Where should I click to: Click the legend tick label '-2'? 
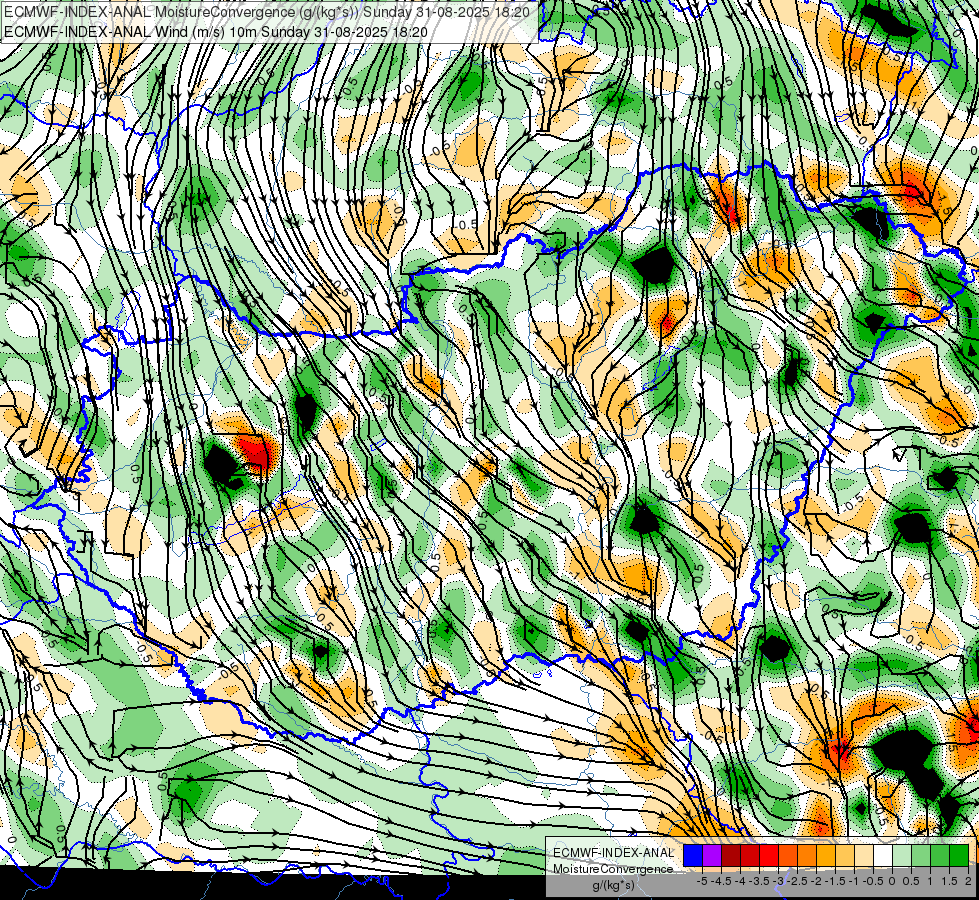pyautogui.click(x=816, y=881)
